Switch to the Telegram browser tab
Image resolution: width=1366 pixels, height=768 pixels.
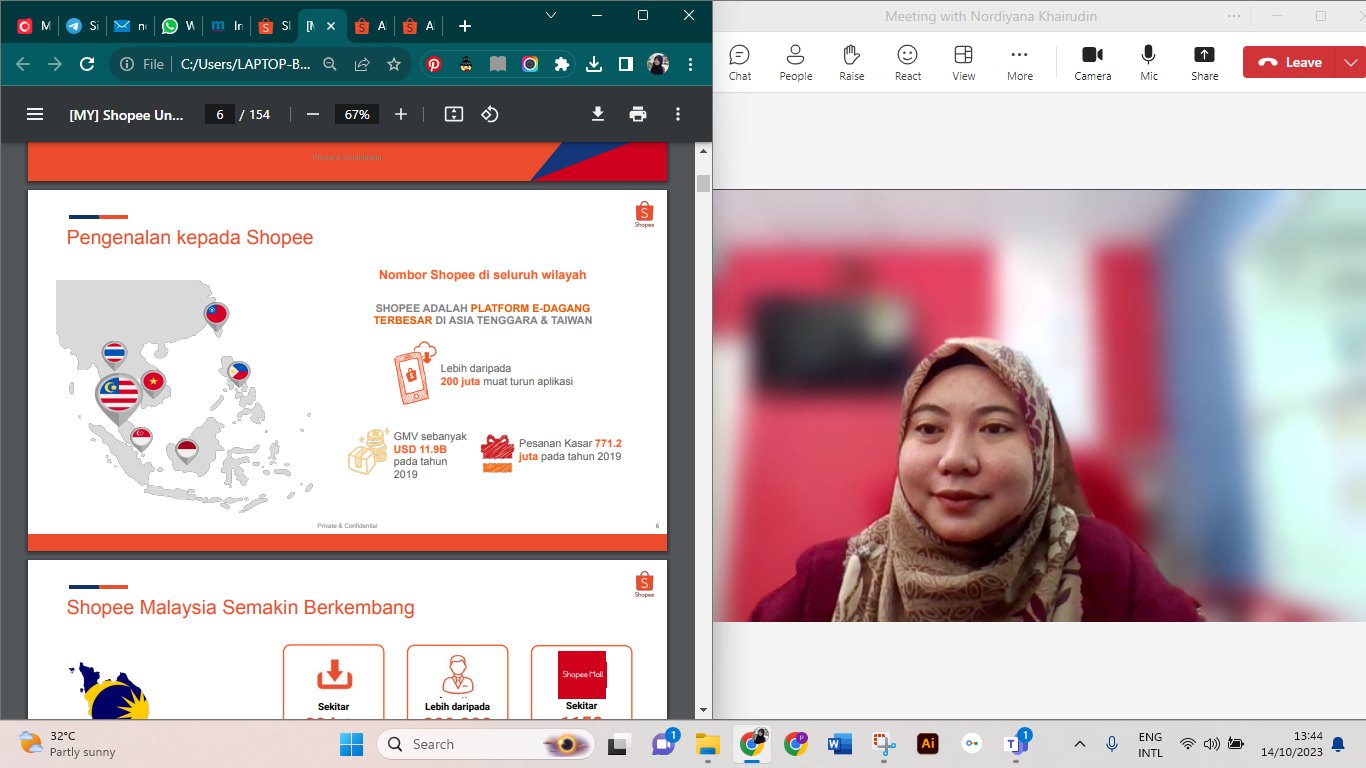(82, 26)
